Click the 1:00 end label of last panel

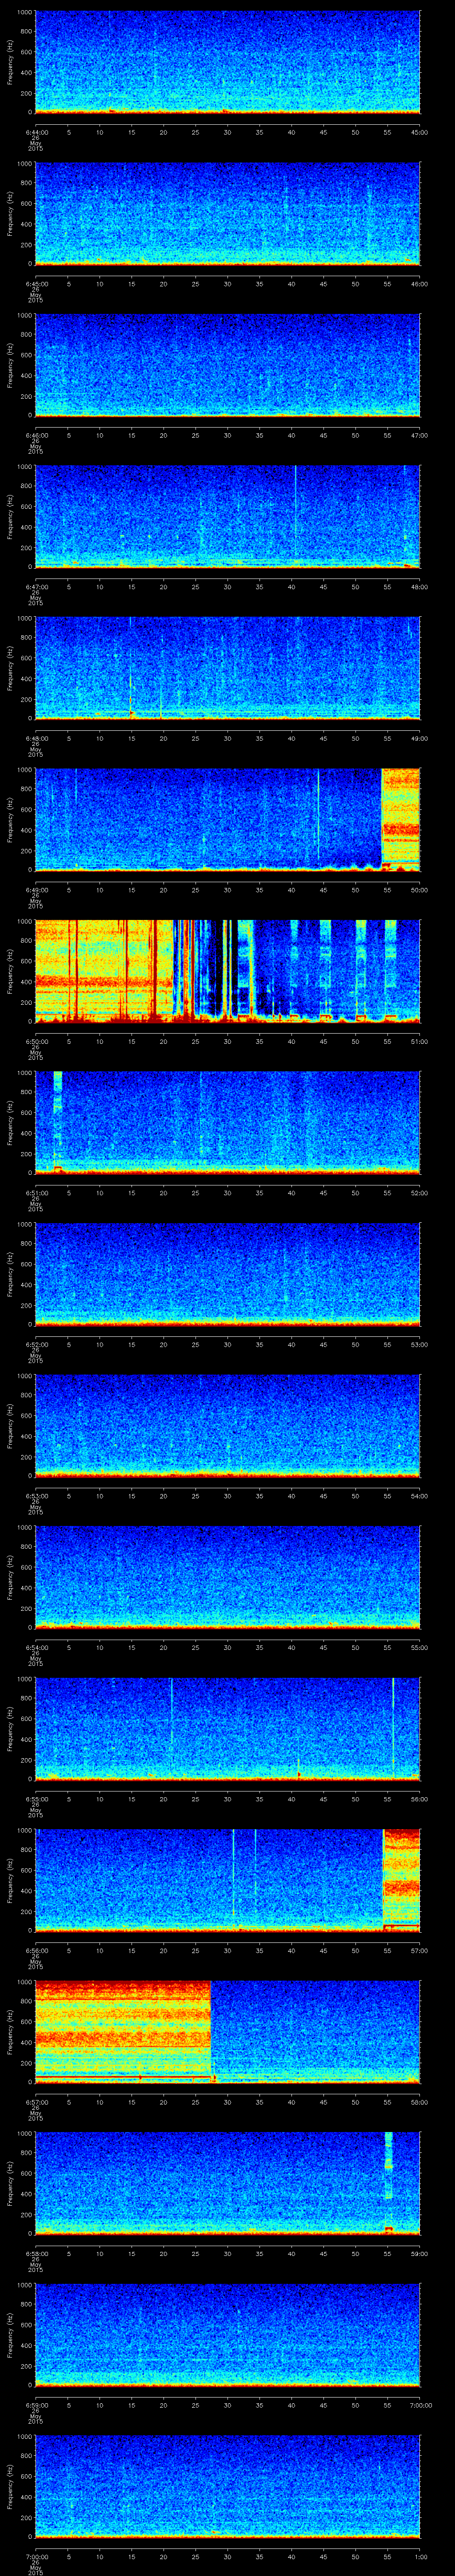420,2556
